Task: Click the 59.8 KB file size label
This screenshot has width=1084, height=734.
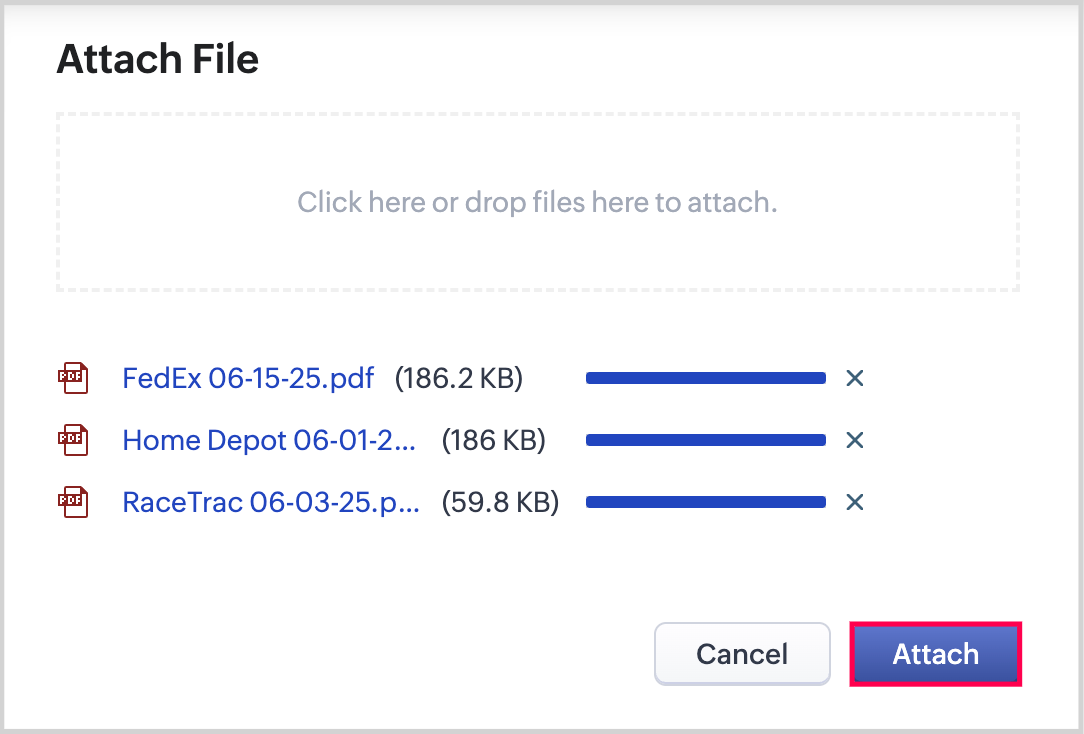Action: pos(500,502)
